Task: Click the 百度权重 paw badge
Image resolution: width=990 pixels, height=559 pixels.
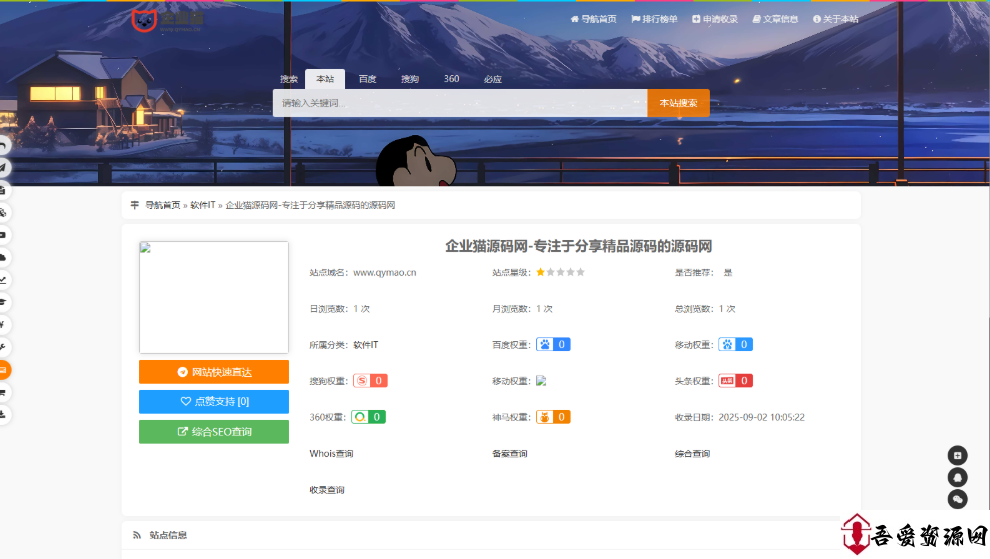Action: coord(553,344)
